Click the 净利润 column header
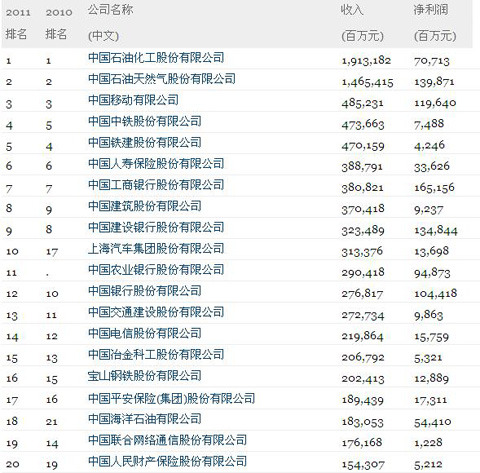The image size is (480, 473). 431,10
